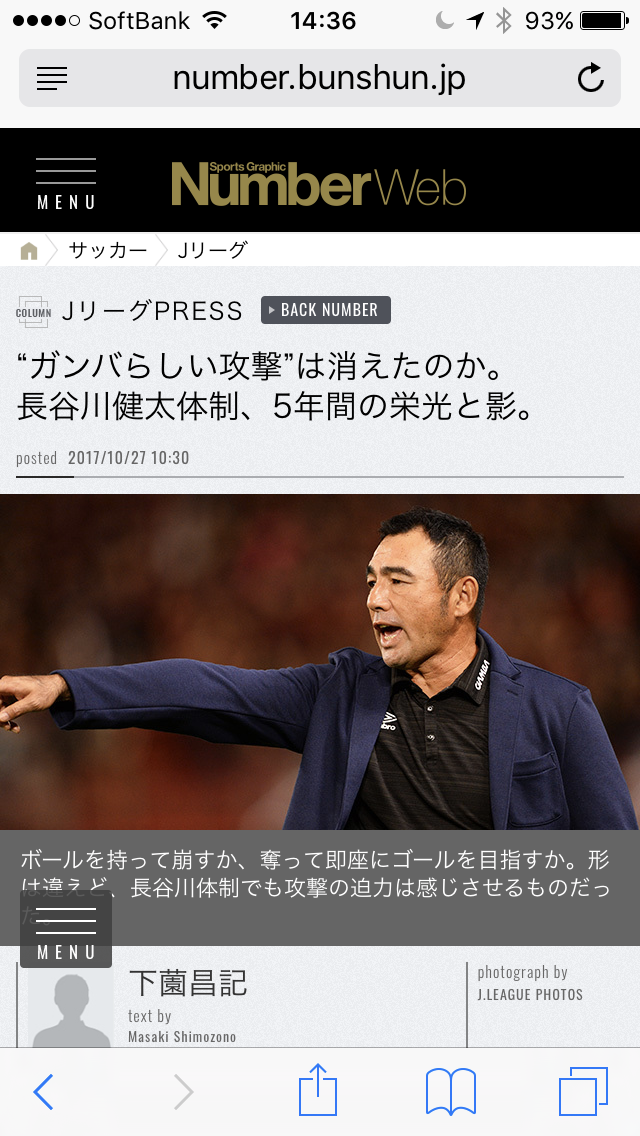Click the COLUMN icon

[33, 312]
